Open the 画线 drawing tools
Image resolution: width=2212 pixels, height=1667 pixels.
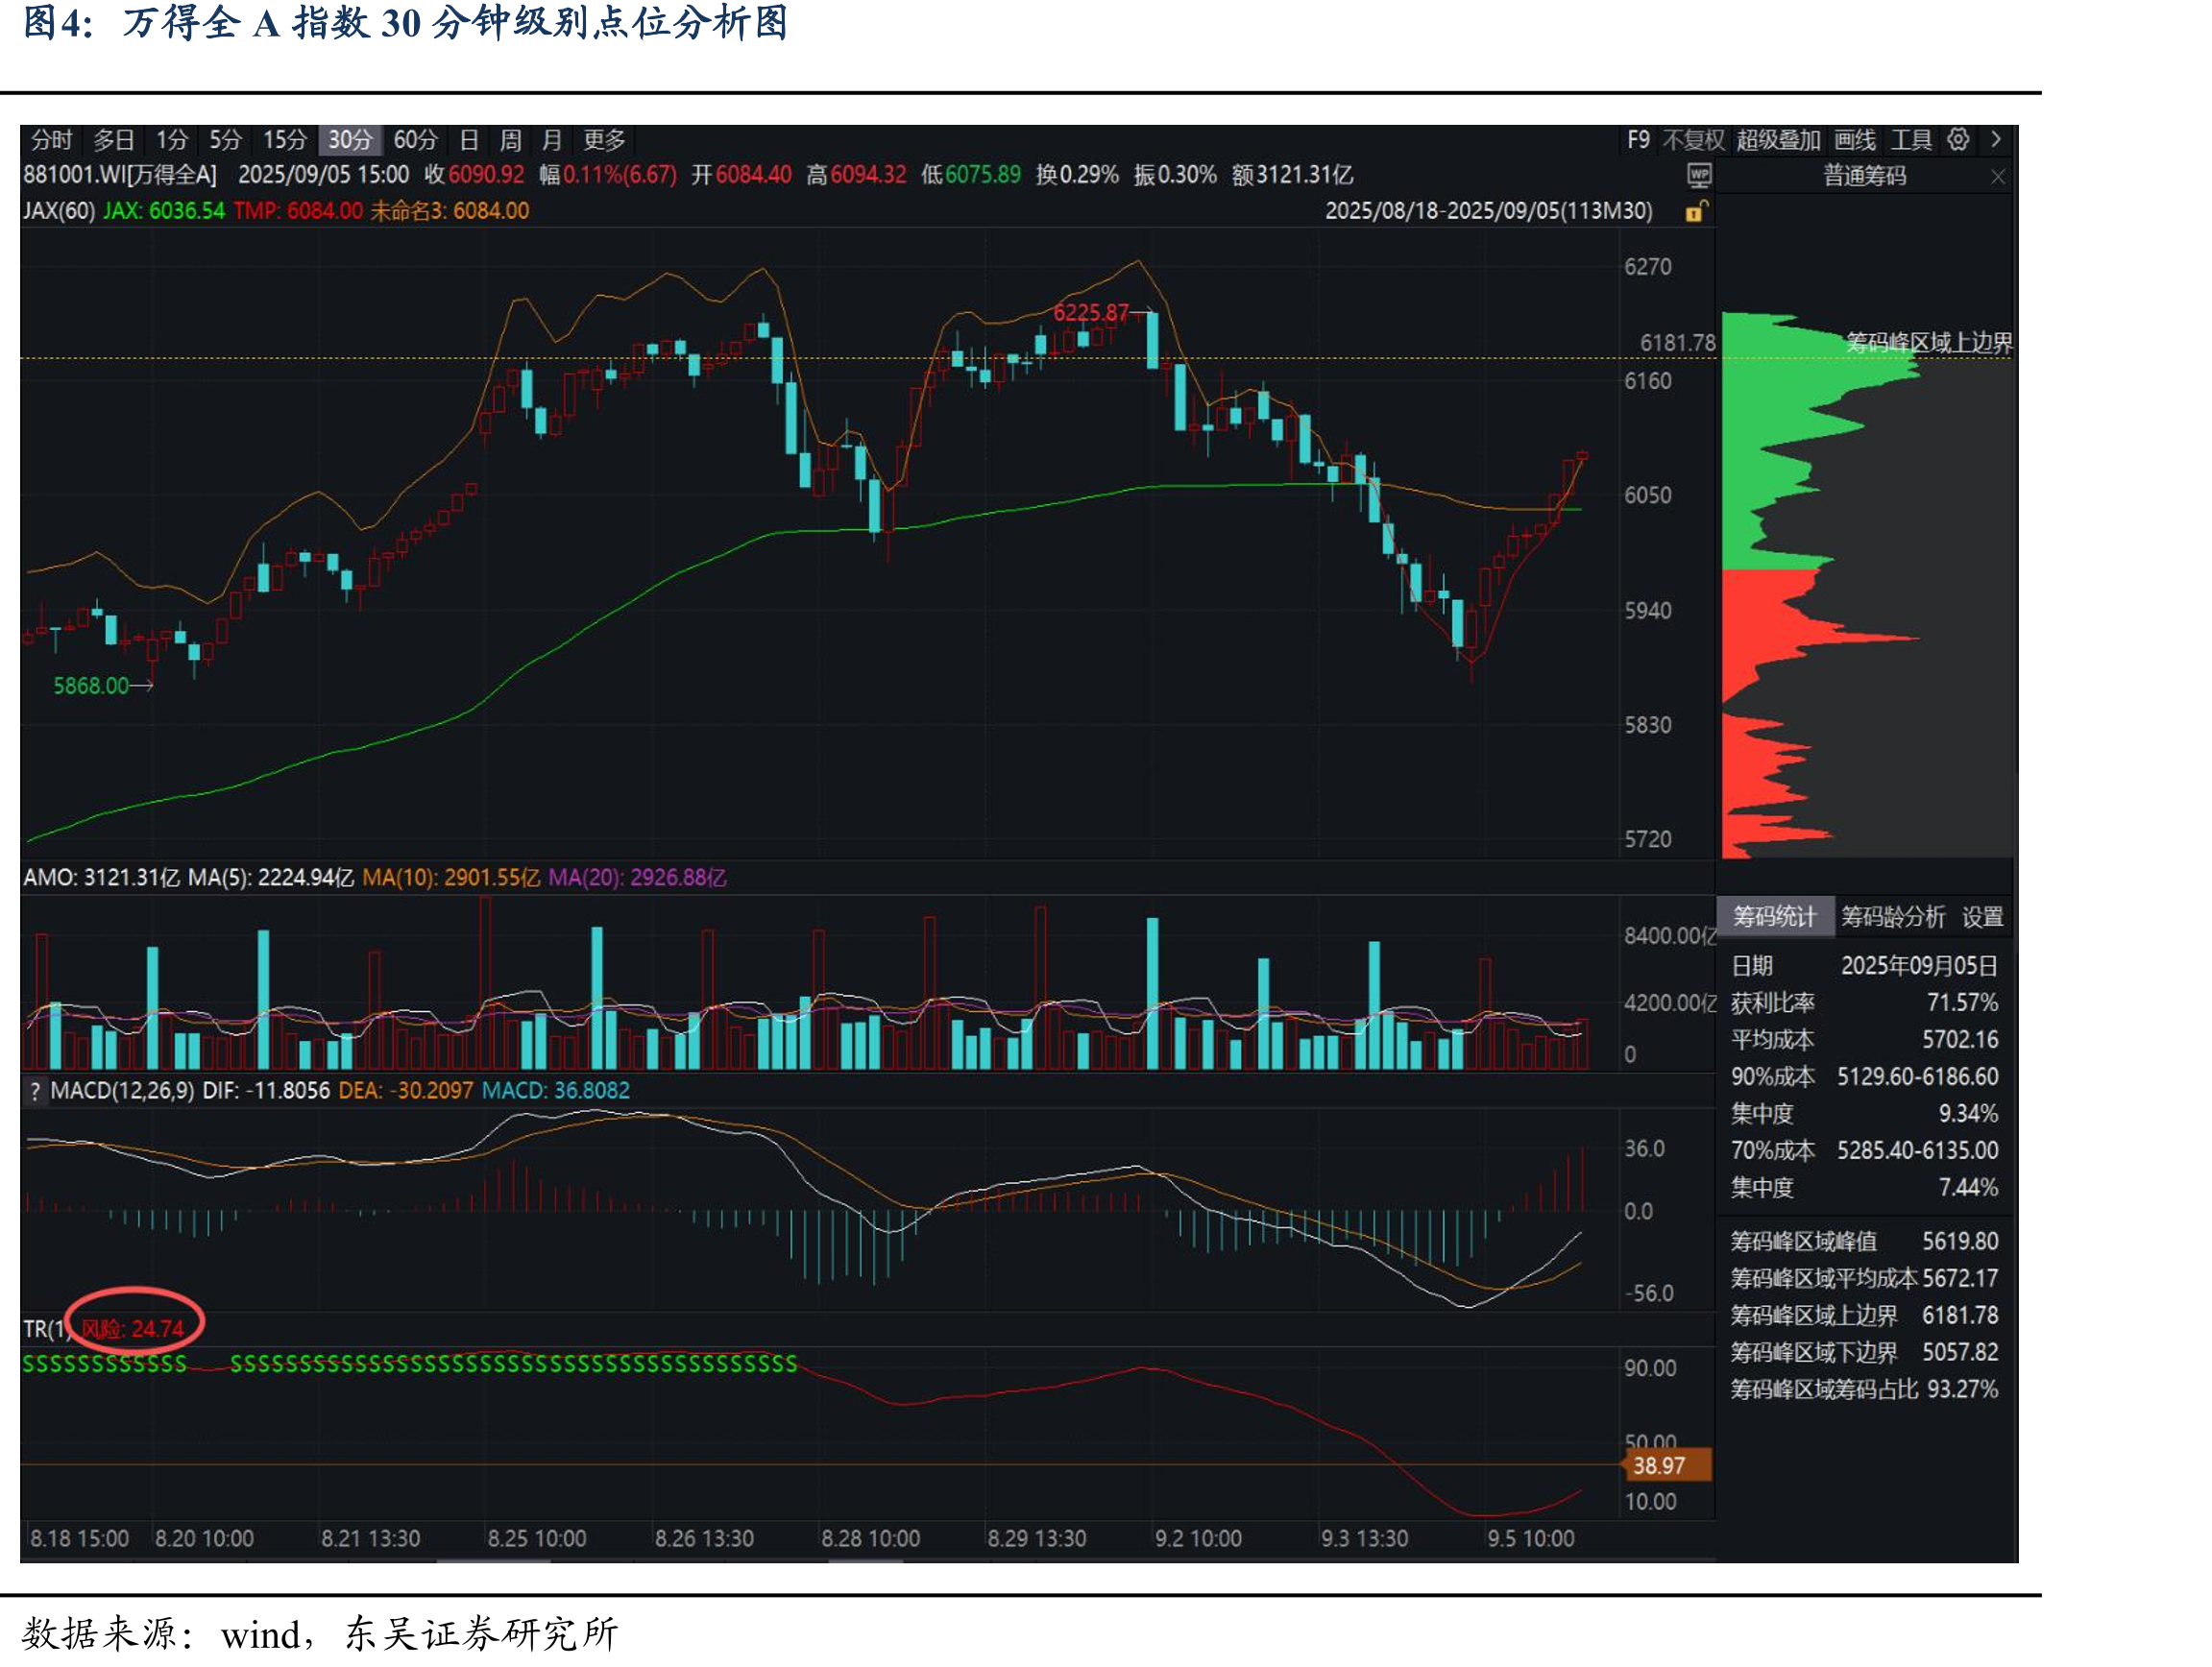coord(1855,140)
